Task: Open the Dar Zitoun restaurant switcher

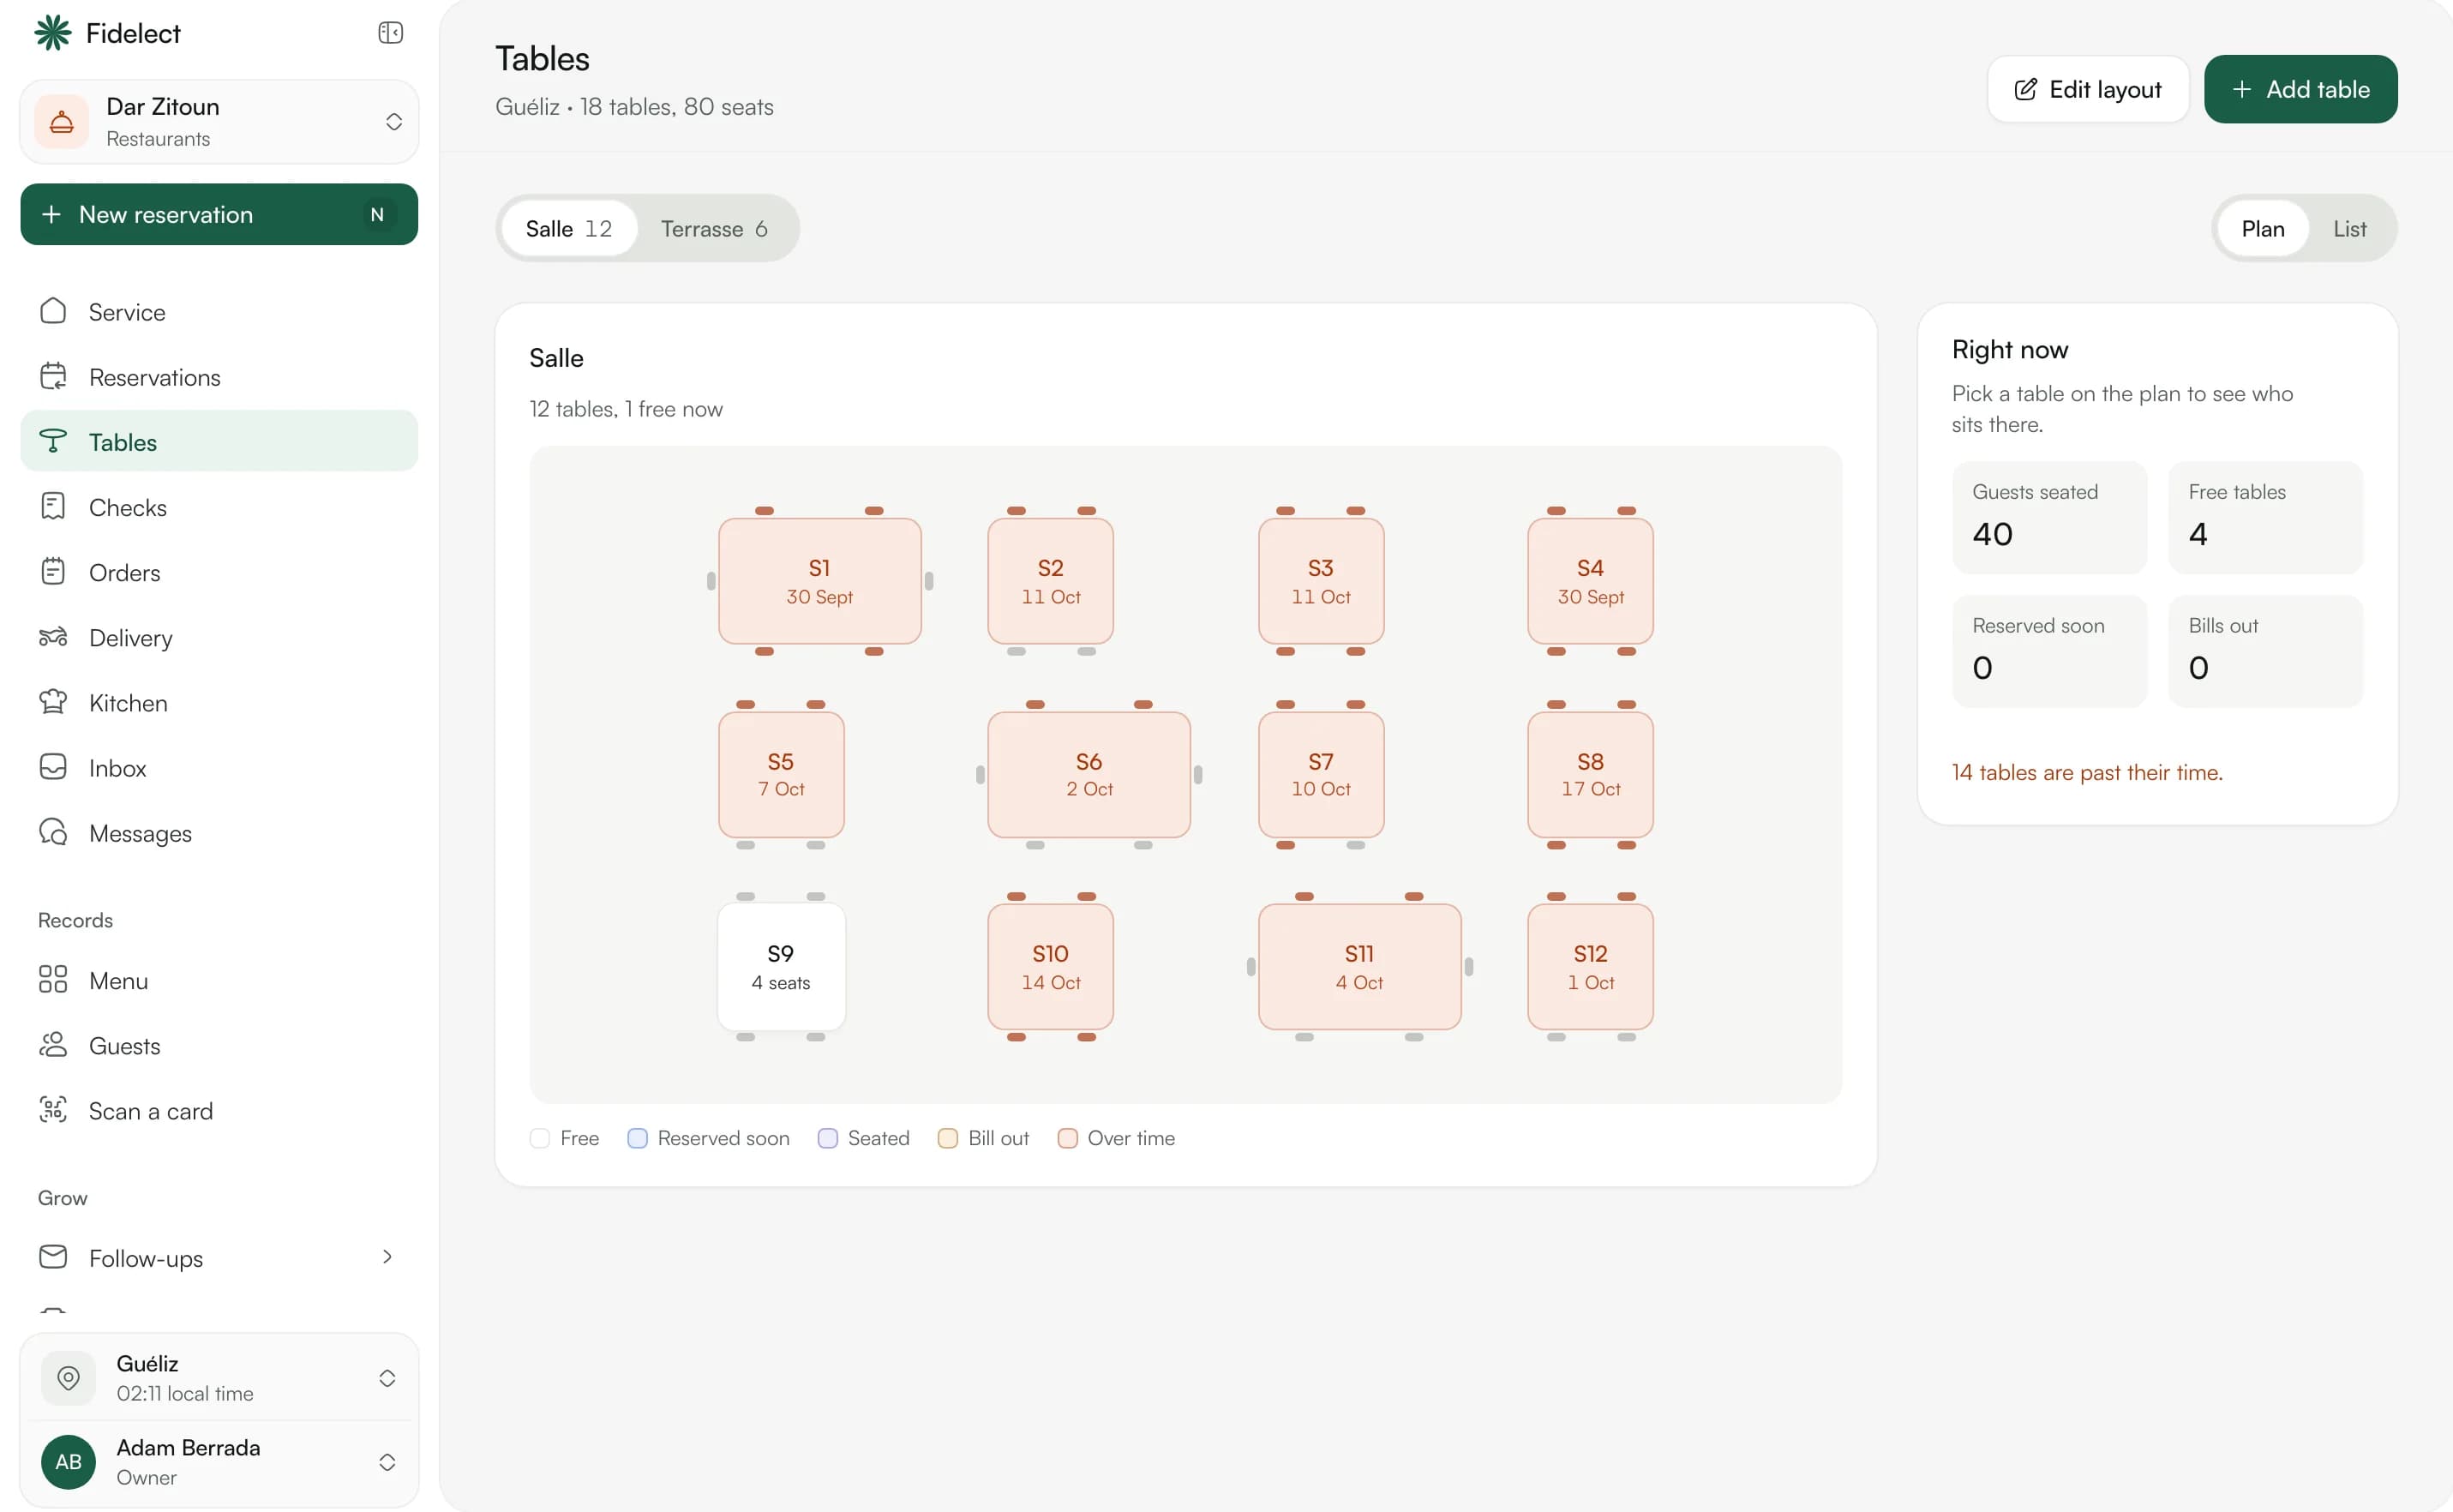Action: coord(219,122)
